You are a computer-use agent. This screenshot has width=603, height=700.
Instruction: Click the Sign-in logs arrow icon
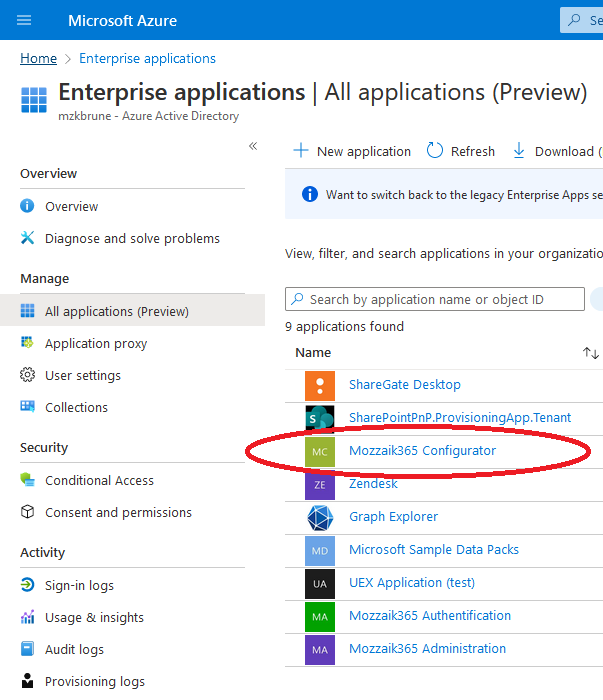(27, 584)
